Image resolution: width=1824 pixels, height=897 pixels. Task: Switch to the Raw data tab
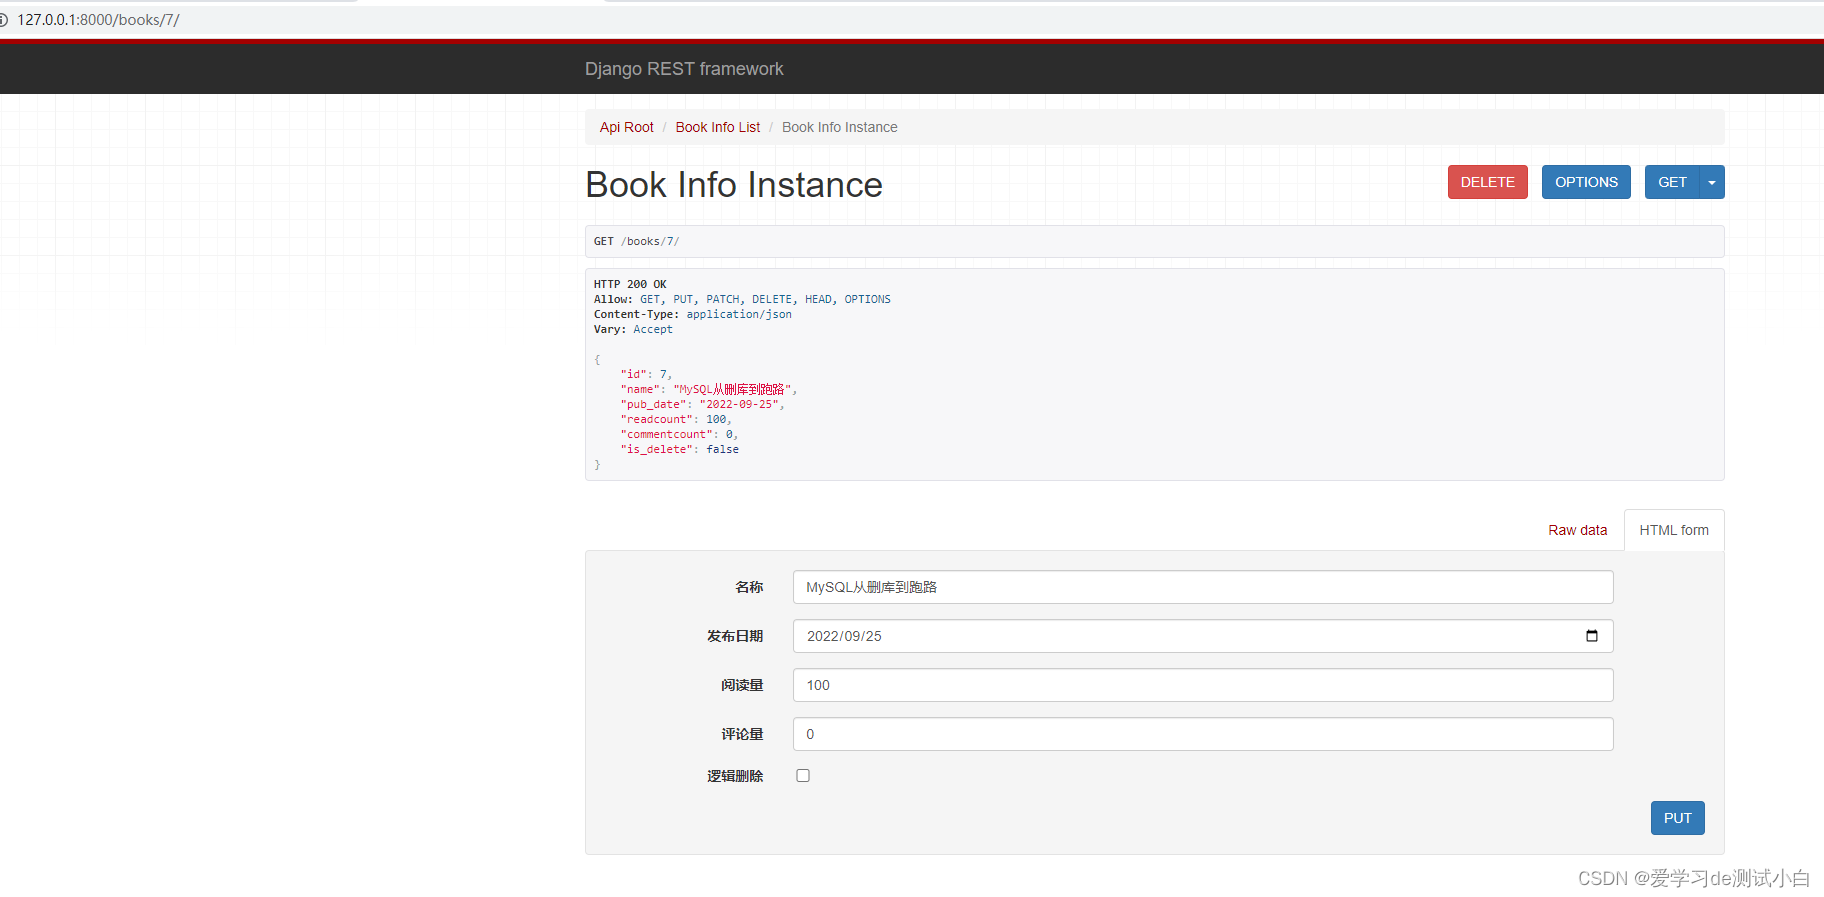click(x=1577, y=530)
